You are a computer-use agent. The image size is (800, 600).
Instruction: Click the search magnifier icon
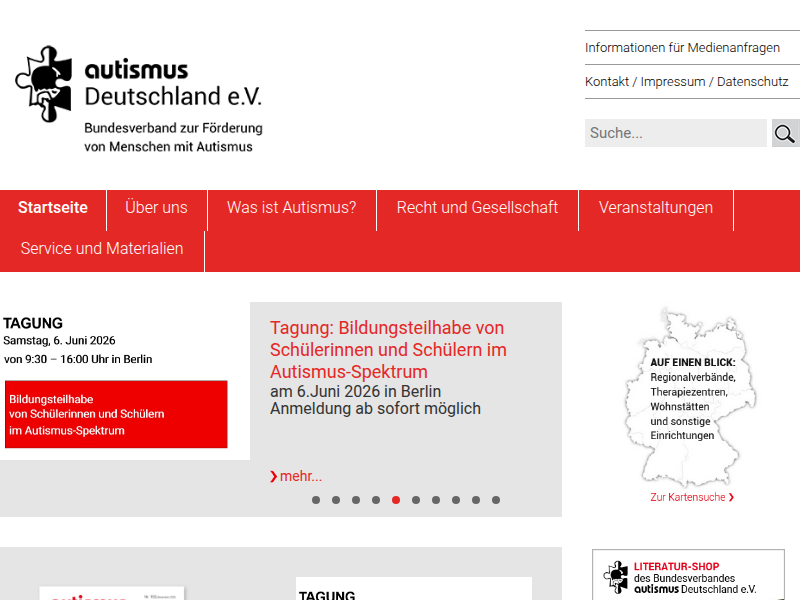click(x=786, y=132)
